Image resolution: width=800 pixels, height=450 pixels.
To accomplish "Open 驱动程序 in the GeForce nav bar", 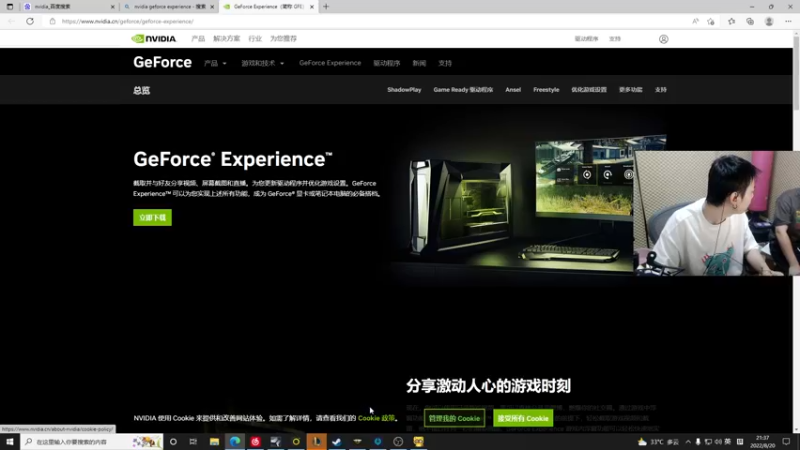I will coord(386,63).
